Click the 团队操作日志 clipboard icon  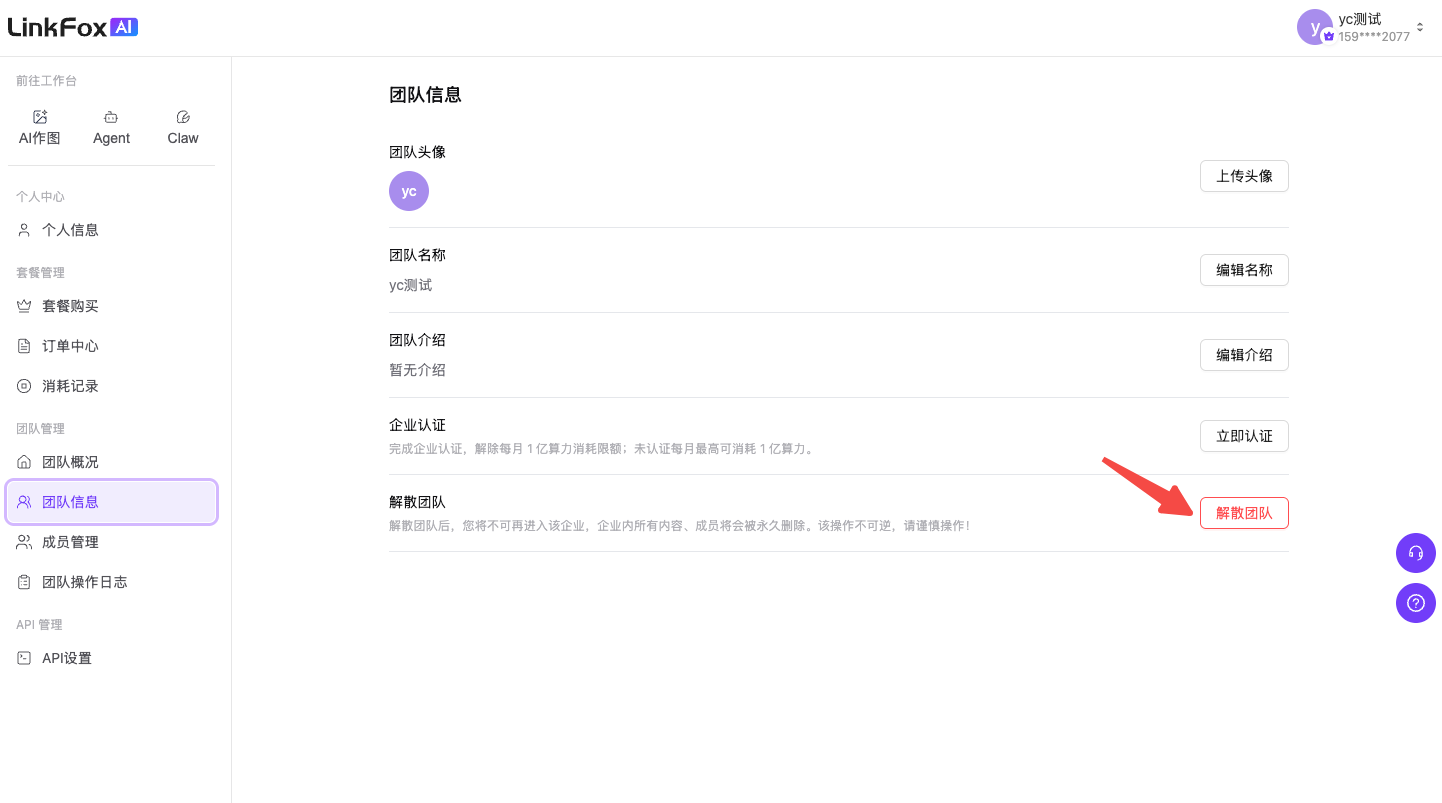pyautogui.click(x=25, y=582)
